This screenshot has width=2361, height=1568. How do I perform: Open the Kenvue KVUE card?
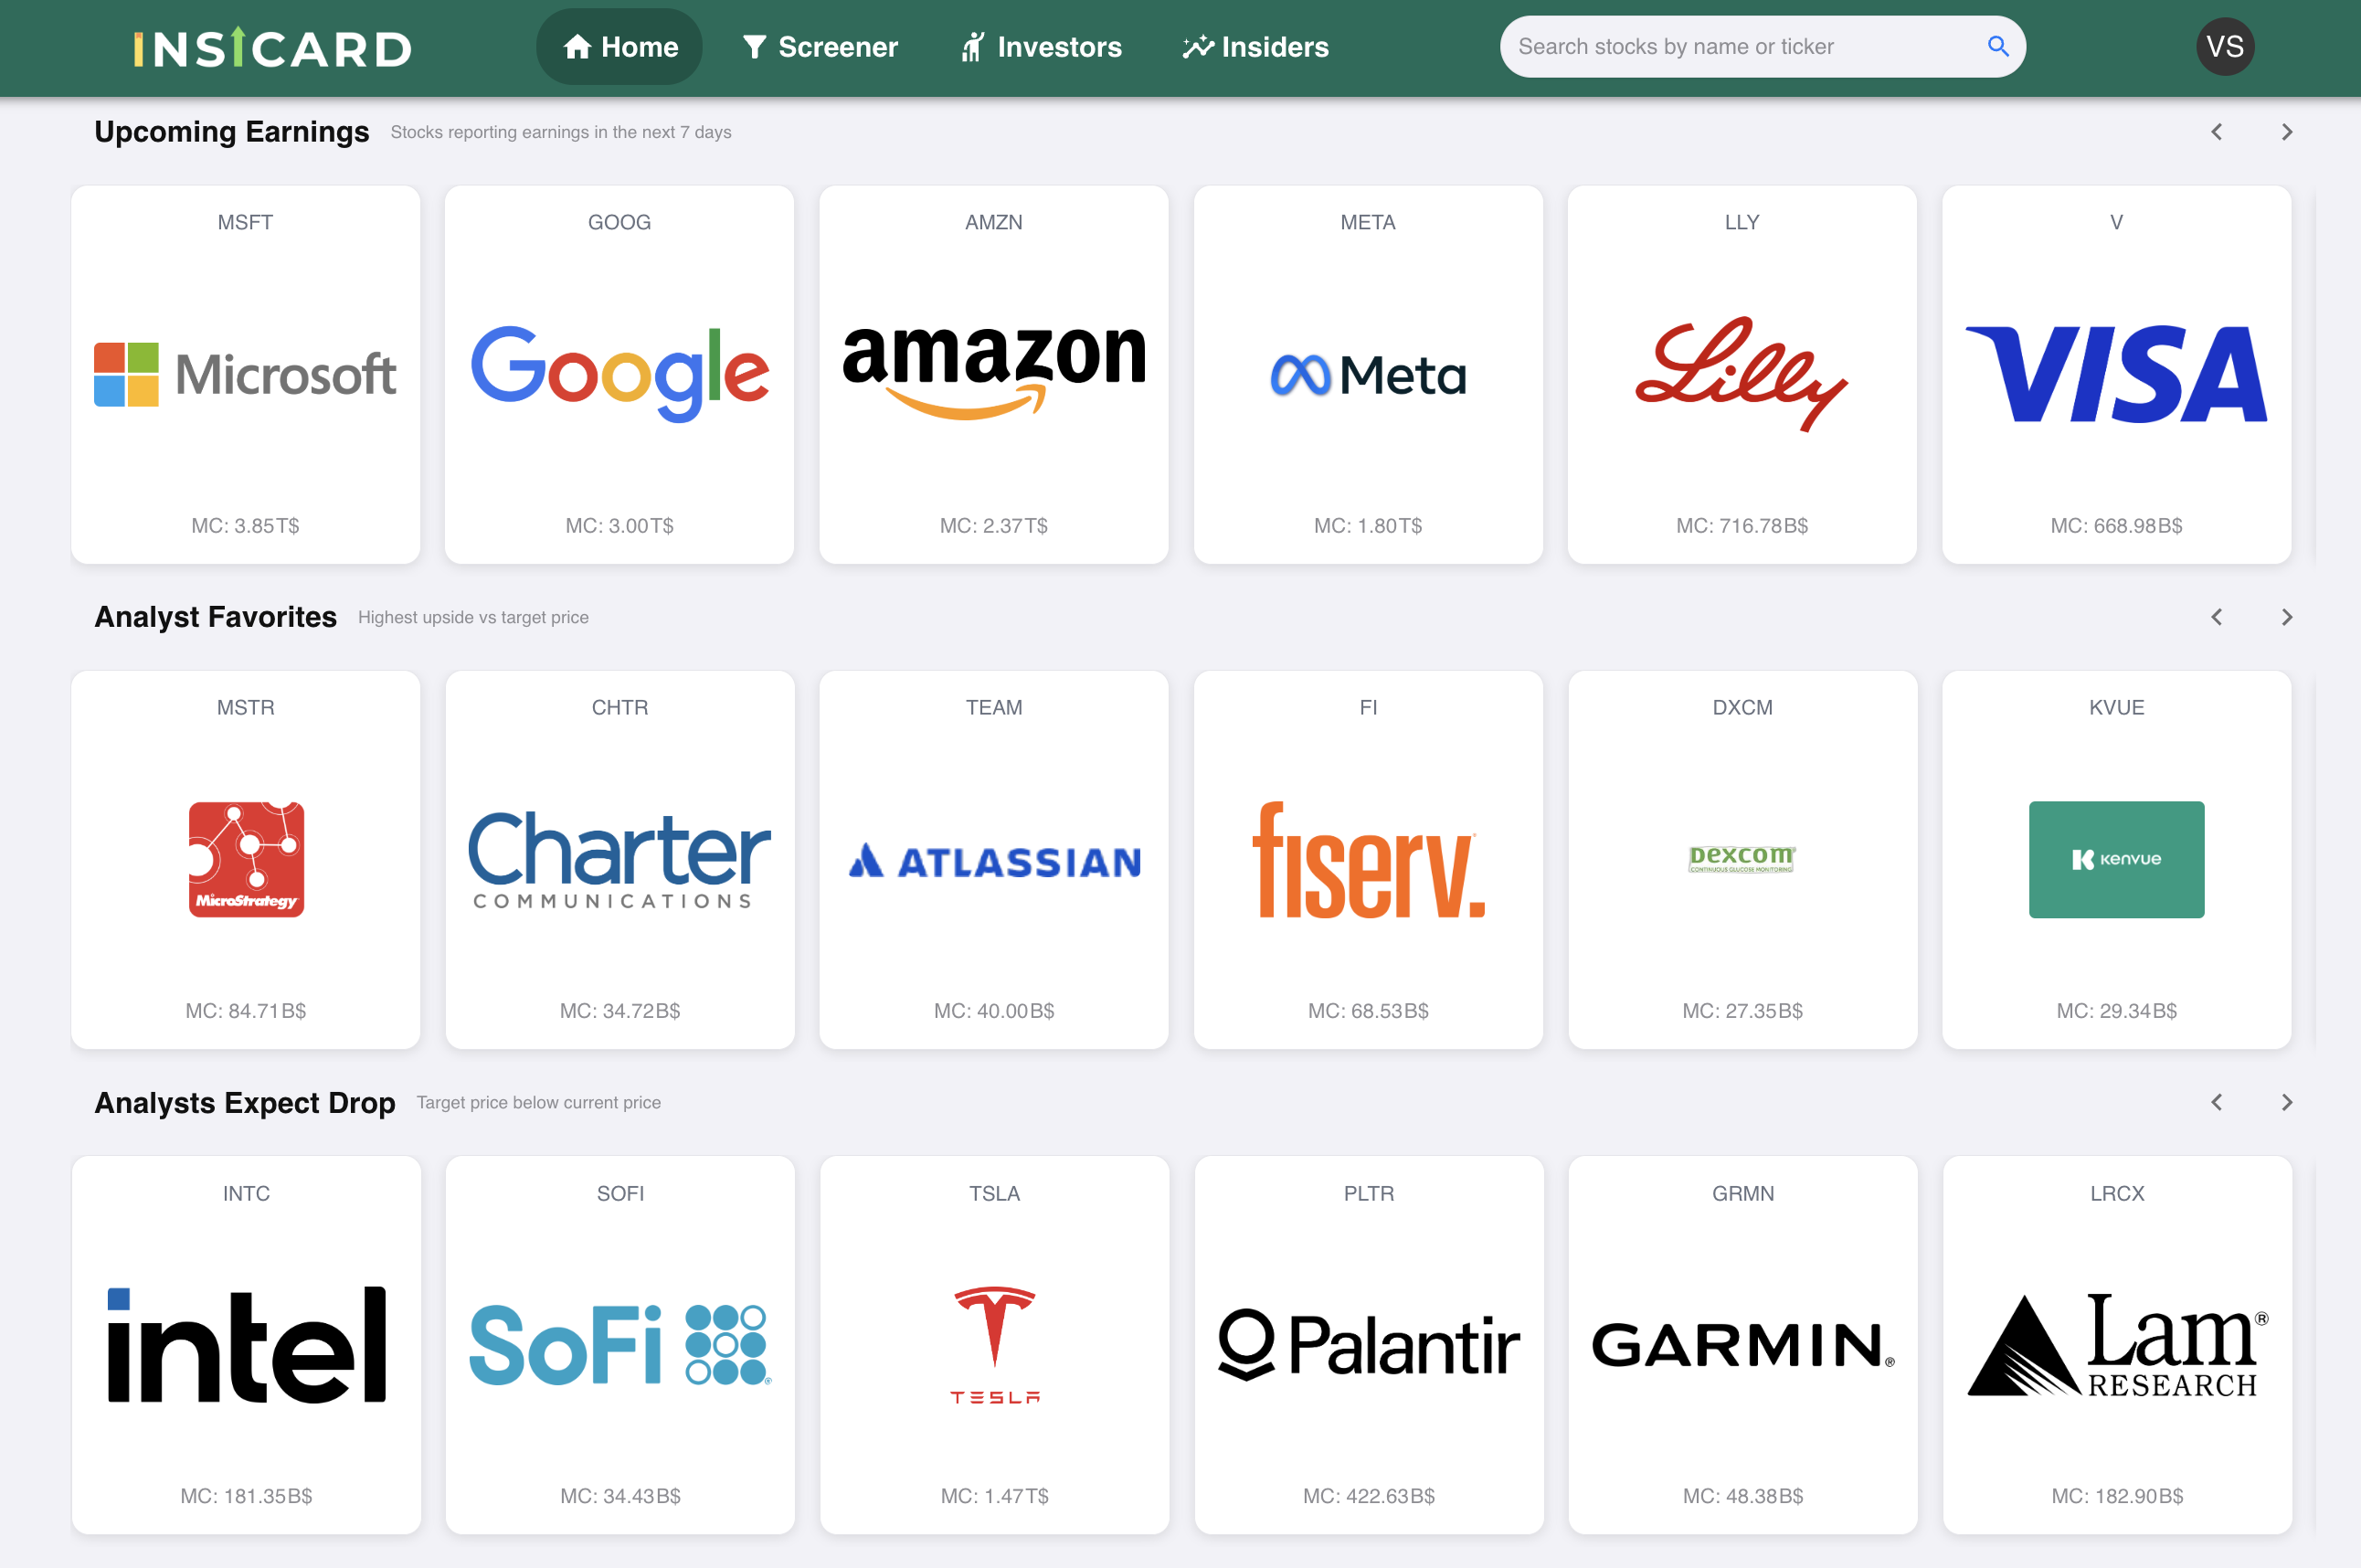click(x=2116, y=860)
